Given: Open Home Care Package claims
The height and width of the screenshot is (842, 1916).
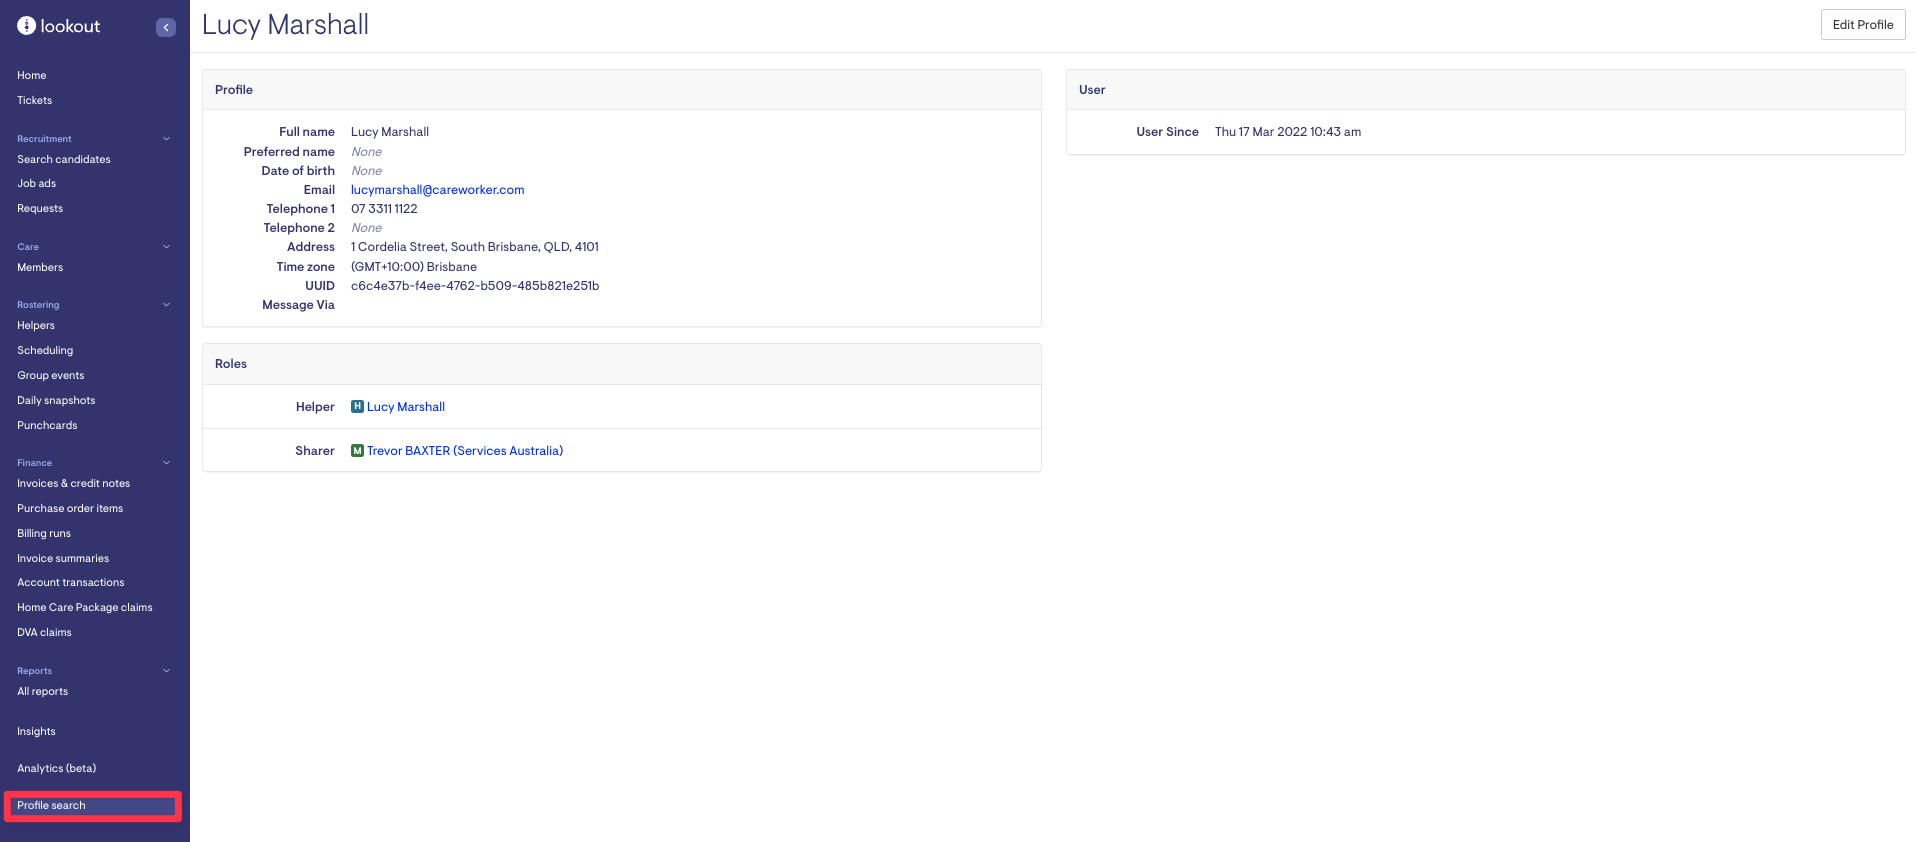Looking at the screenshot, I should click(x=85, y=608).
